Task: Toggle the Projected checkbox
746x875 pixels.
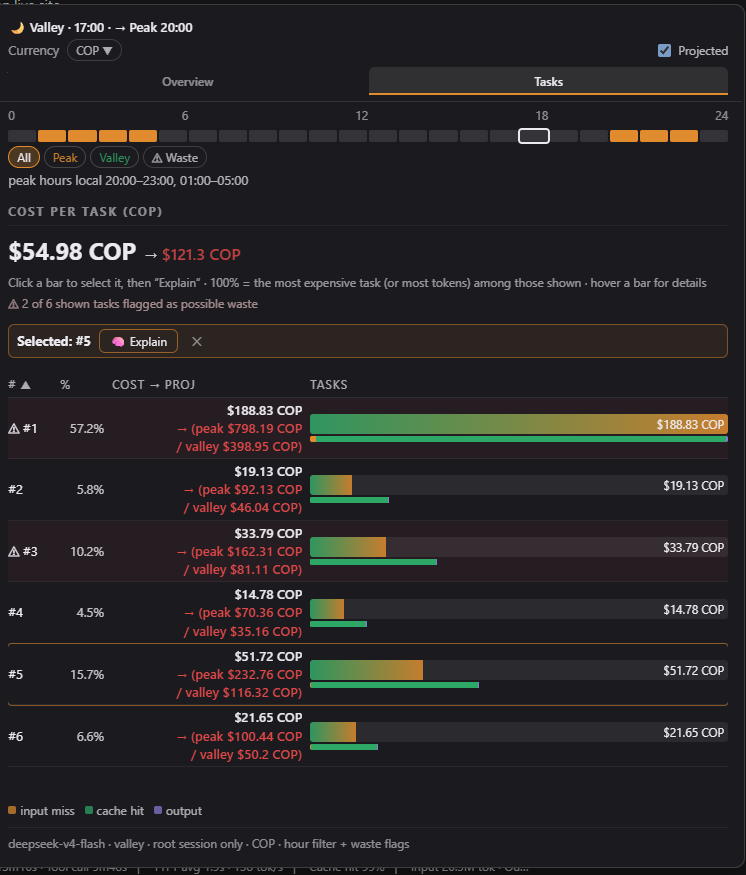Action: tap(664, 51)
